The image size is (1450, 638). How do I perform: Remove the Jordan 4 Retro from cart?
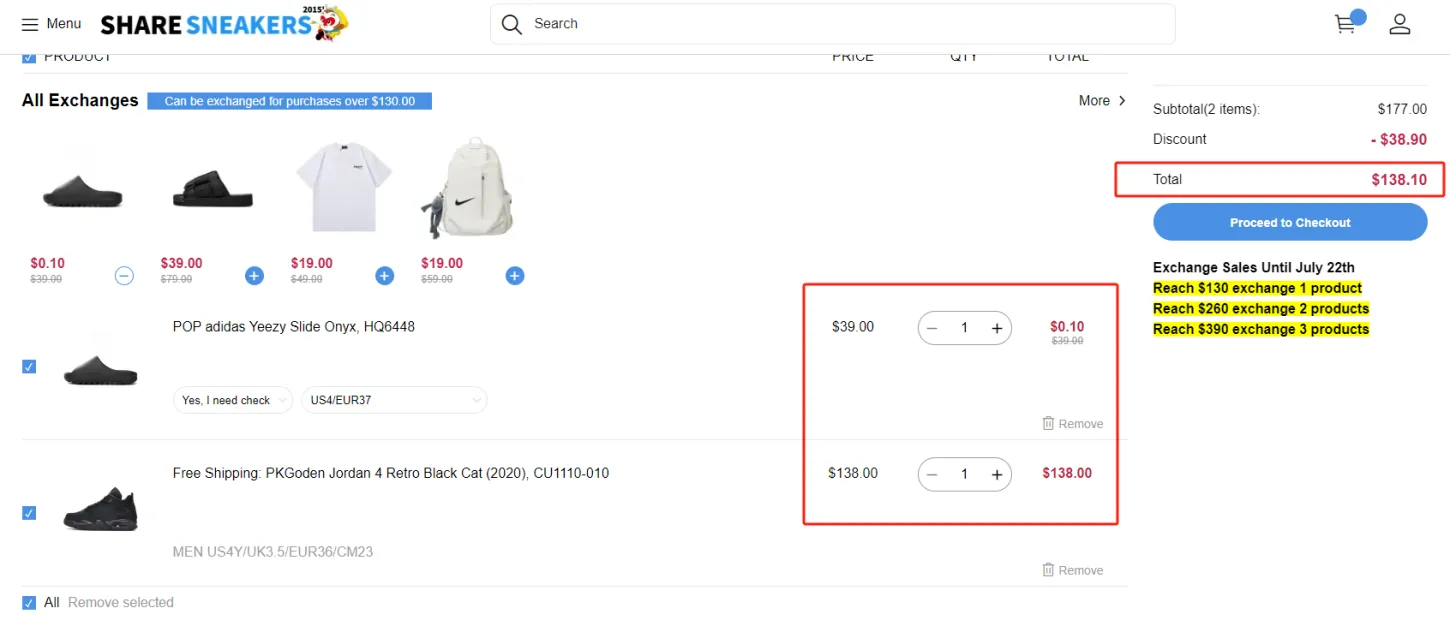[1072, 570]
